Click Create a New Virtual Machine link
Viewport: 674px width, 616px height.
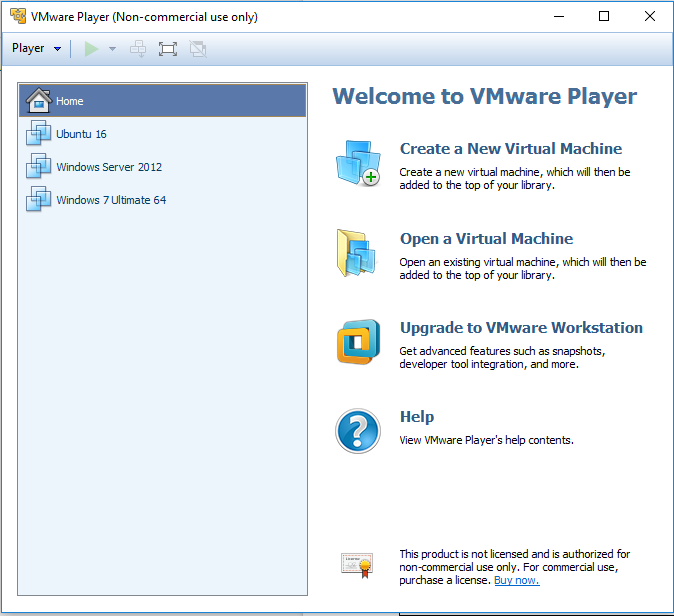(x=511, y=149)
